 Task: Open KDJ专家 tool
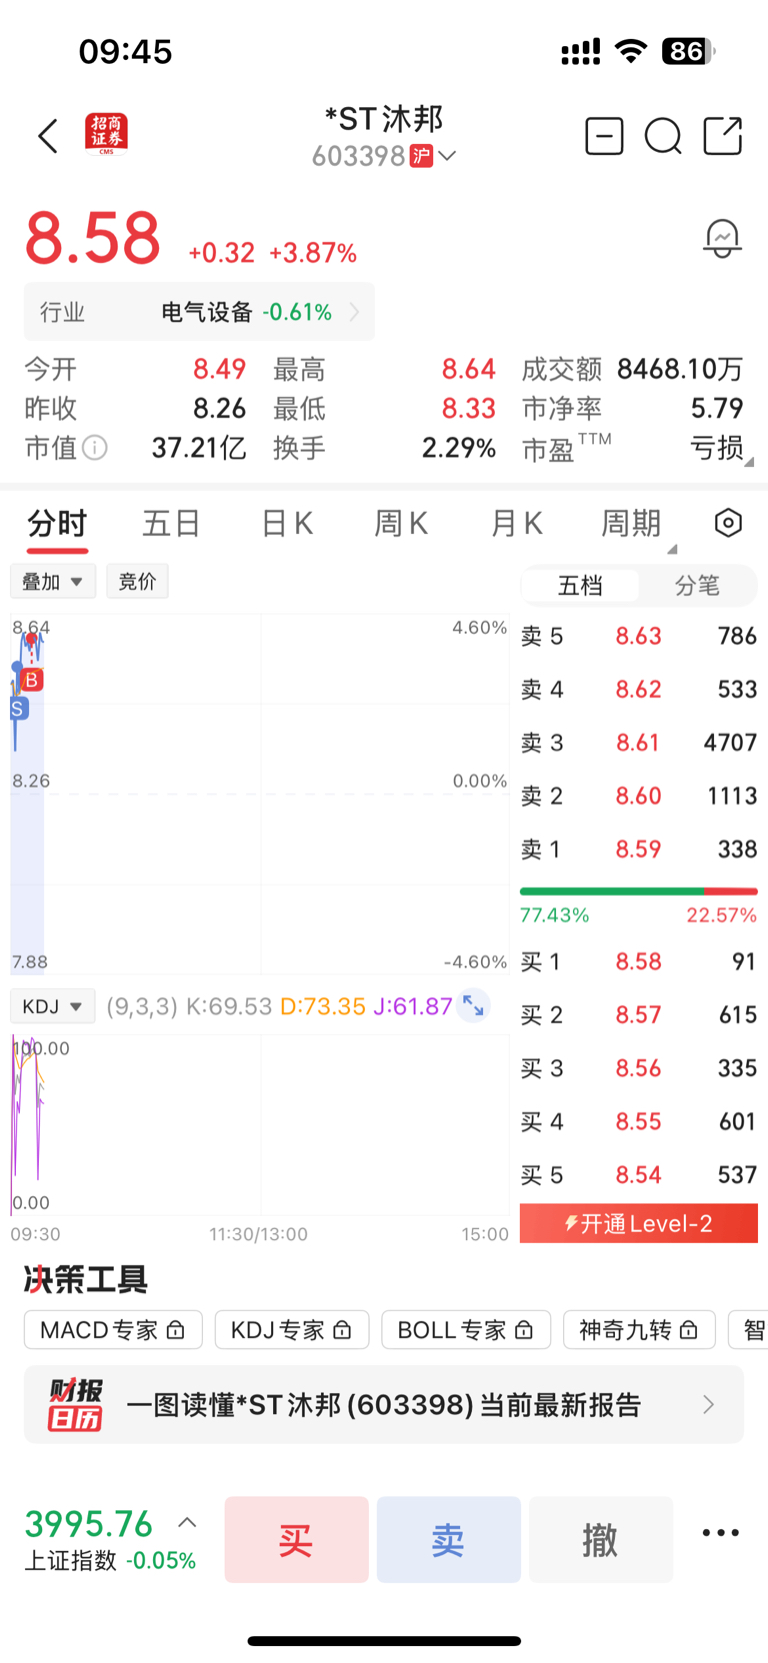pyautogui.click(x=291, y=1330)
